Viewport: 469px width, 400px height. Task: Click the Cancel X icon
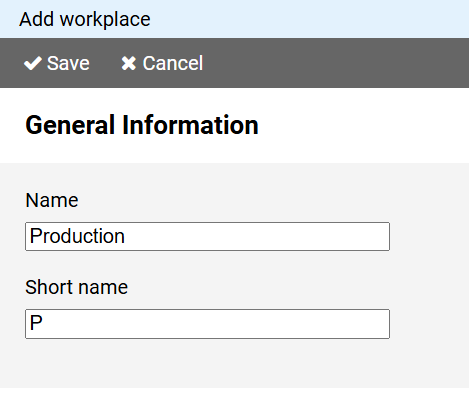129,63
